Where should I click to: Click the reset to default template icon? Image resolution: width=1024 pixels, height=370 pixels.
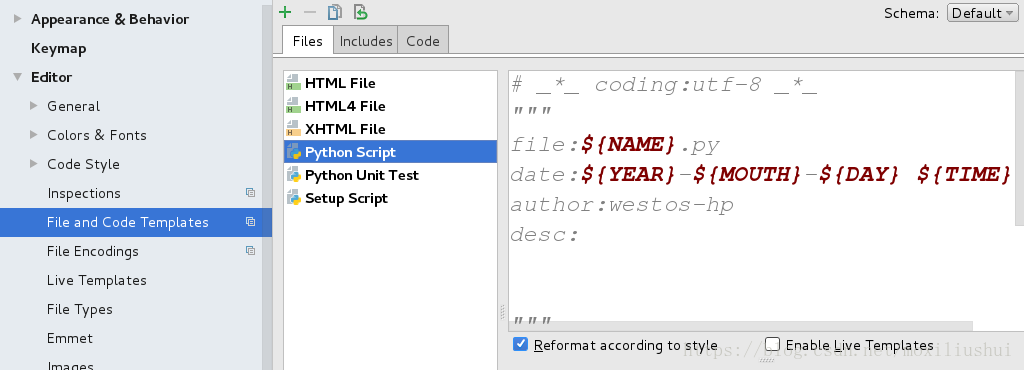(360, 12)
